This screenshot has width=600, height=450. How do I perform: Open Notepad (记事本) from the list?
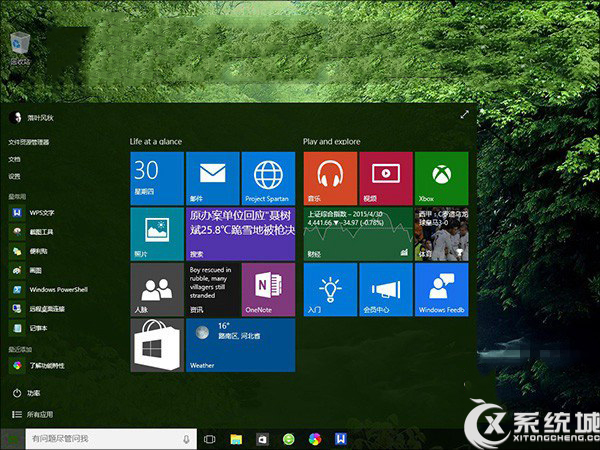pyautogui.click(x=28, y=328)
